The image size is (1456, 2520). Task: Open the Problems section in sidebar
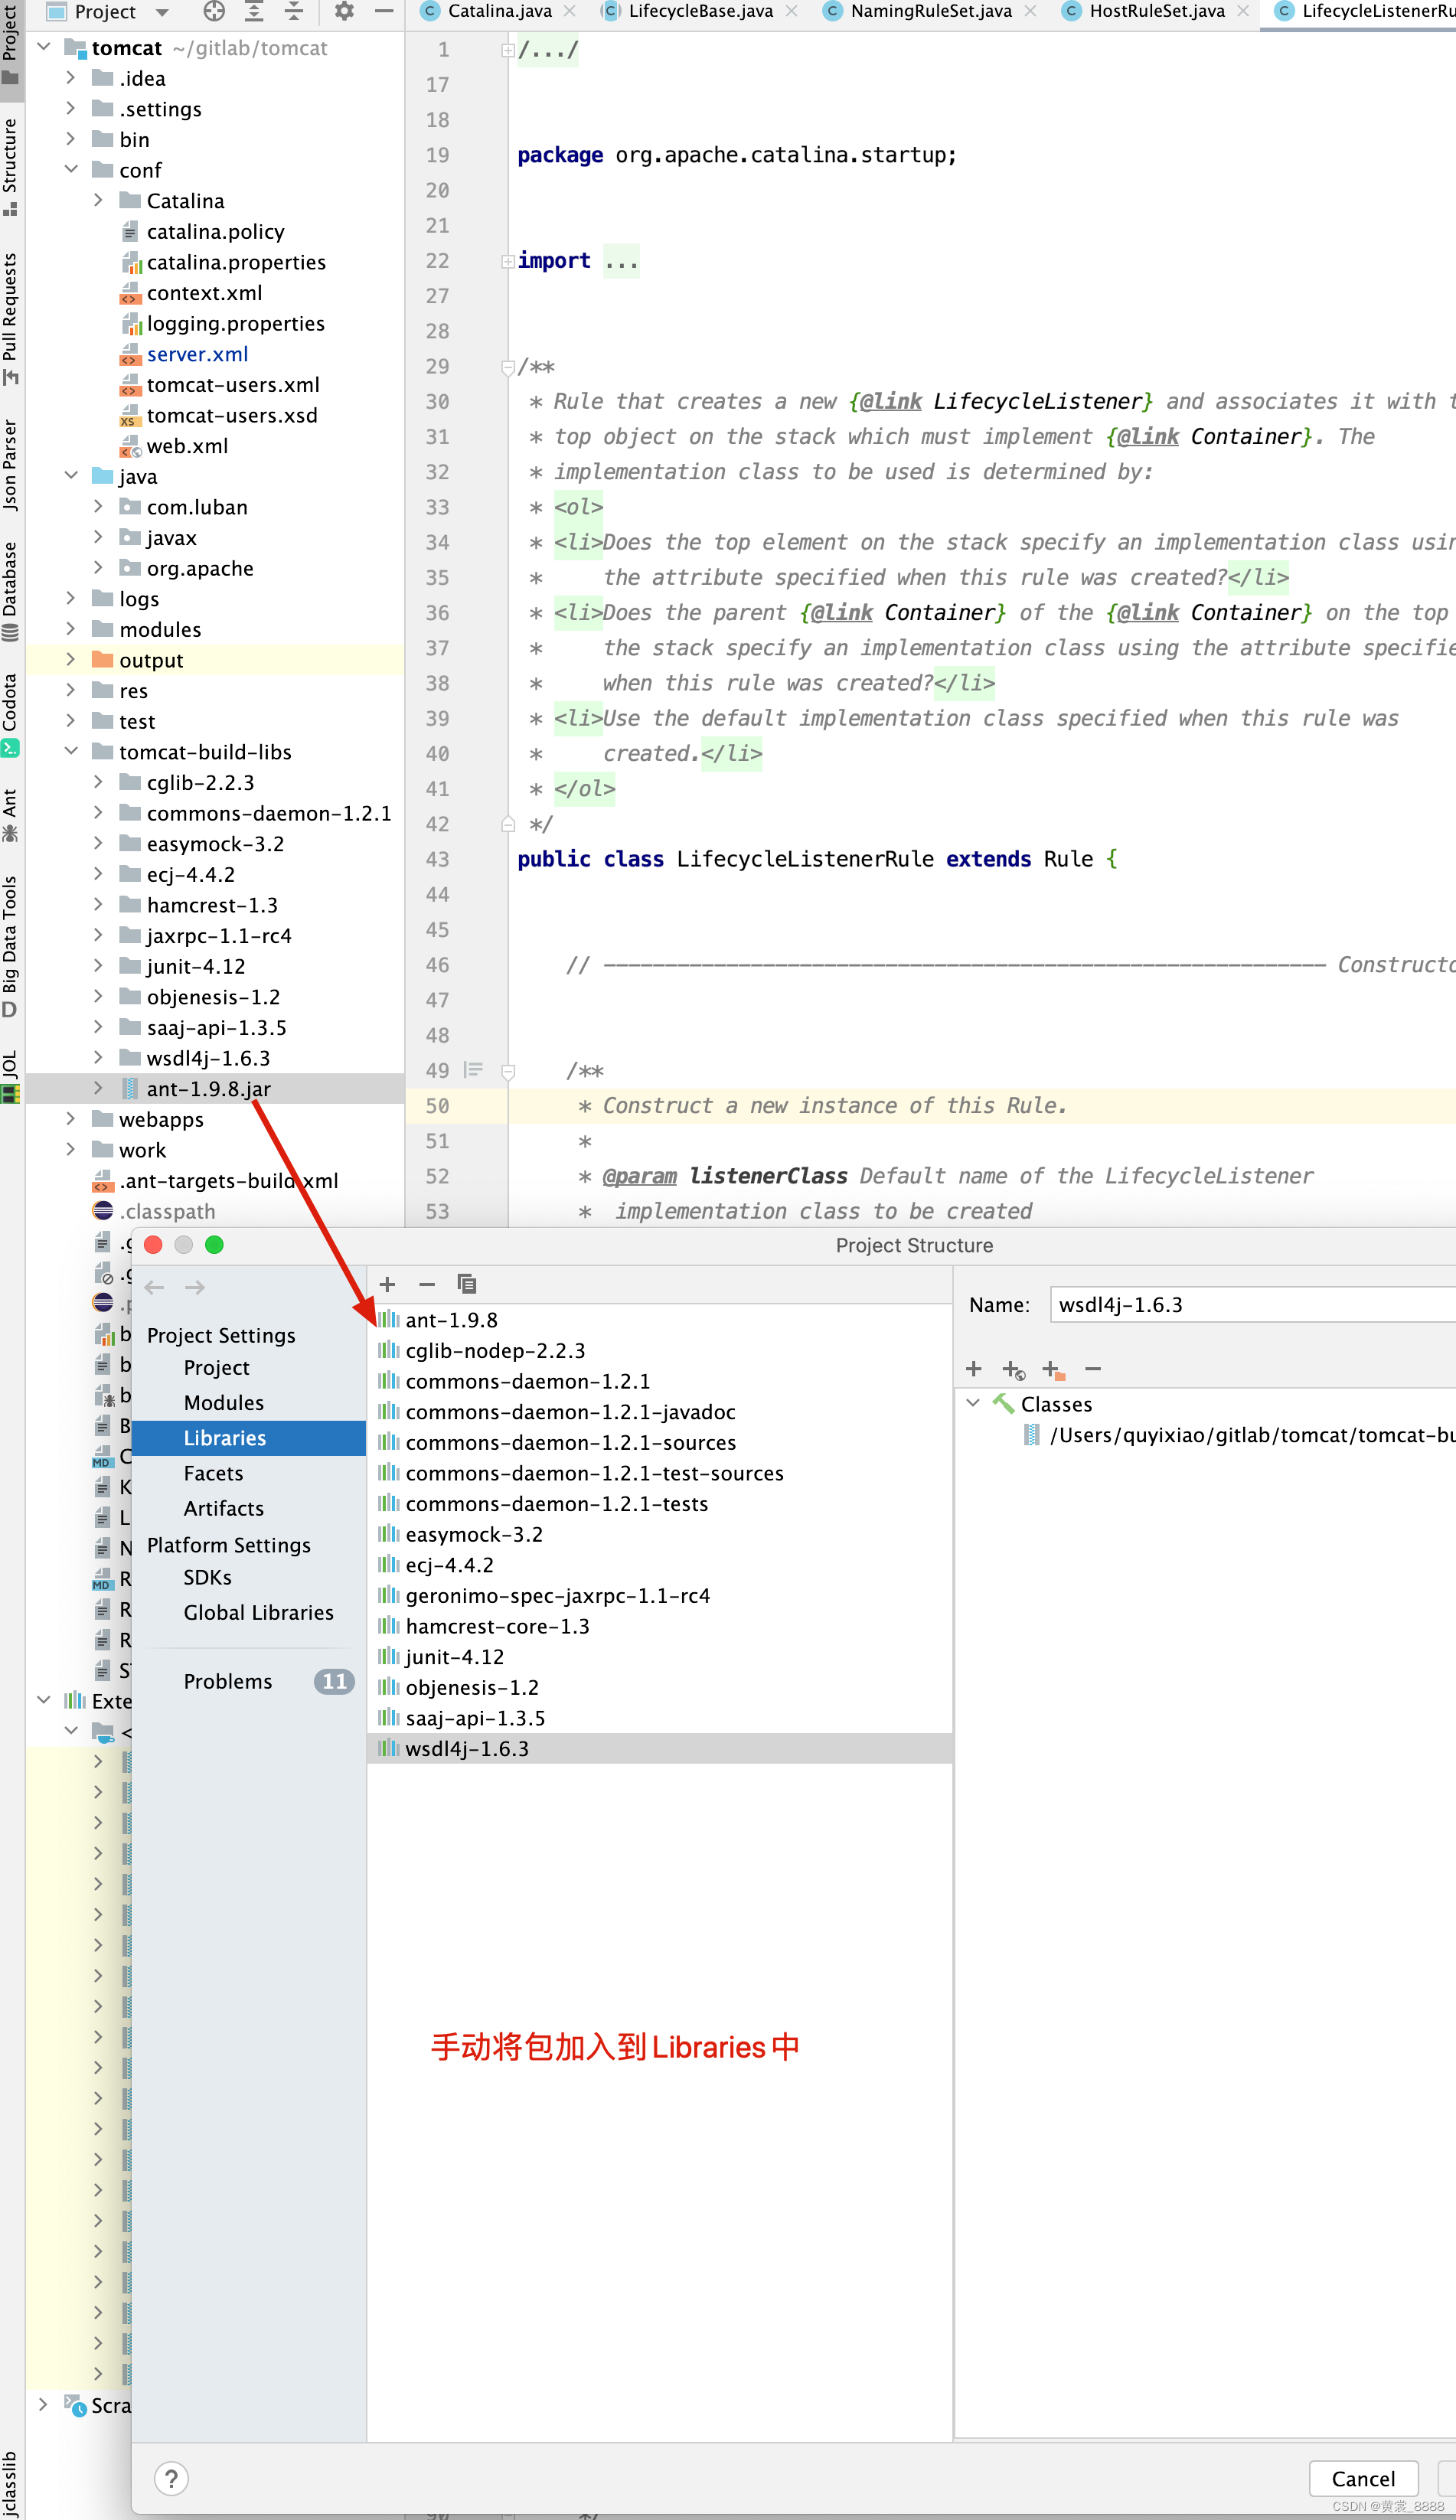(x=228, y=1681)
